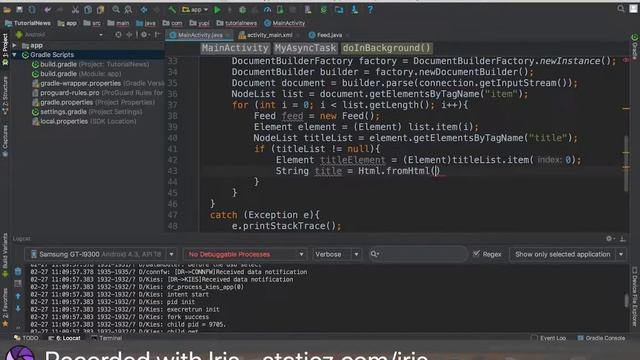Open the app run configuration dropdown
The width and height of the screenshot is (640, 360).
point(195,9)
